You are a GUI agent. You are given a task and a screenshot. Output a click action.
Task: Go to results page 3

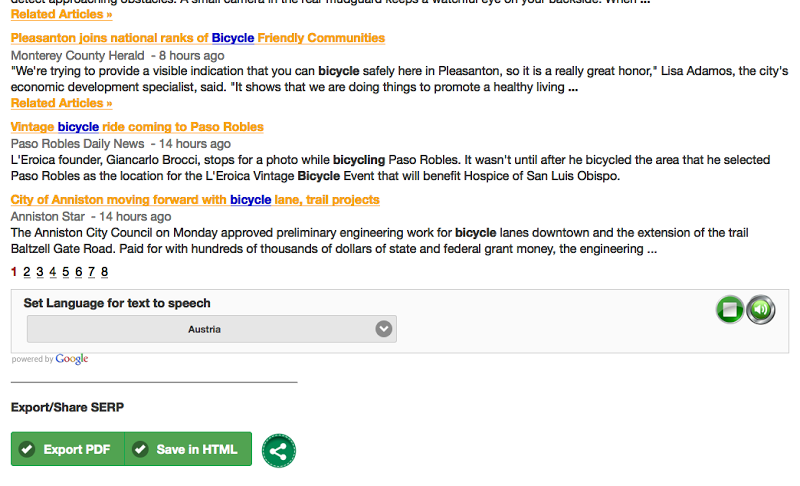[x=40, y=272]
